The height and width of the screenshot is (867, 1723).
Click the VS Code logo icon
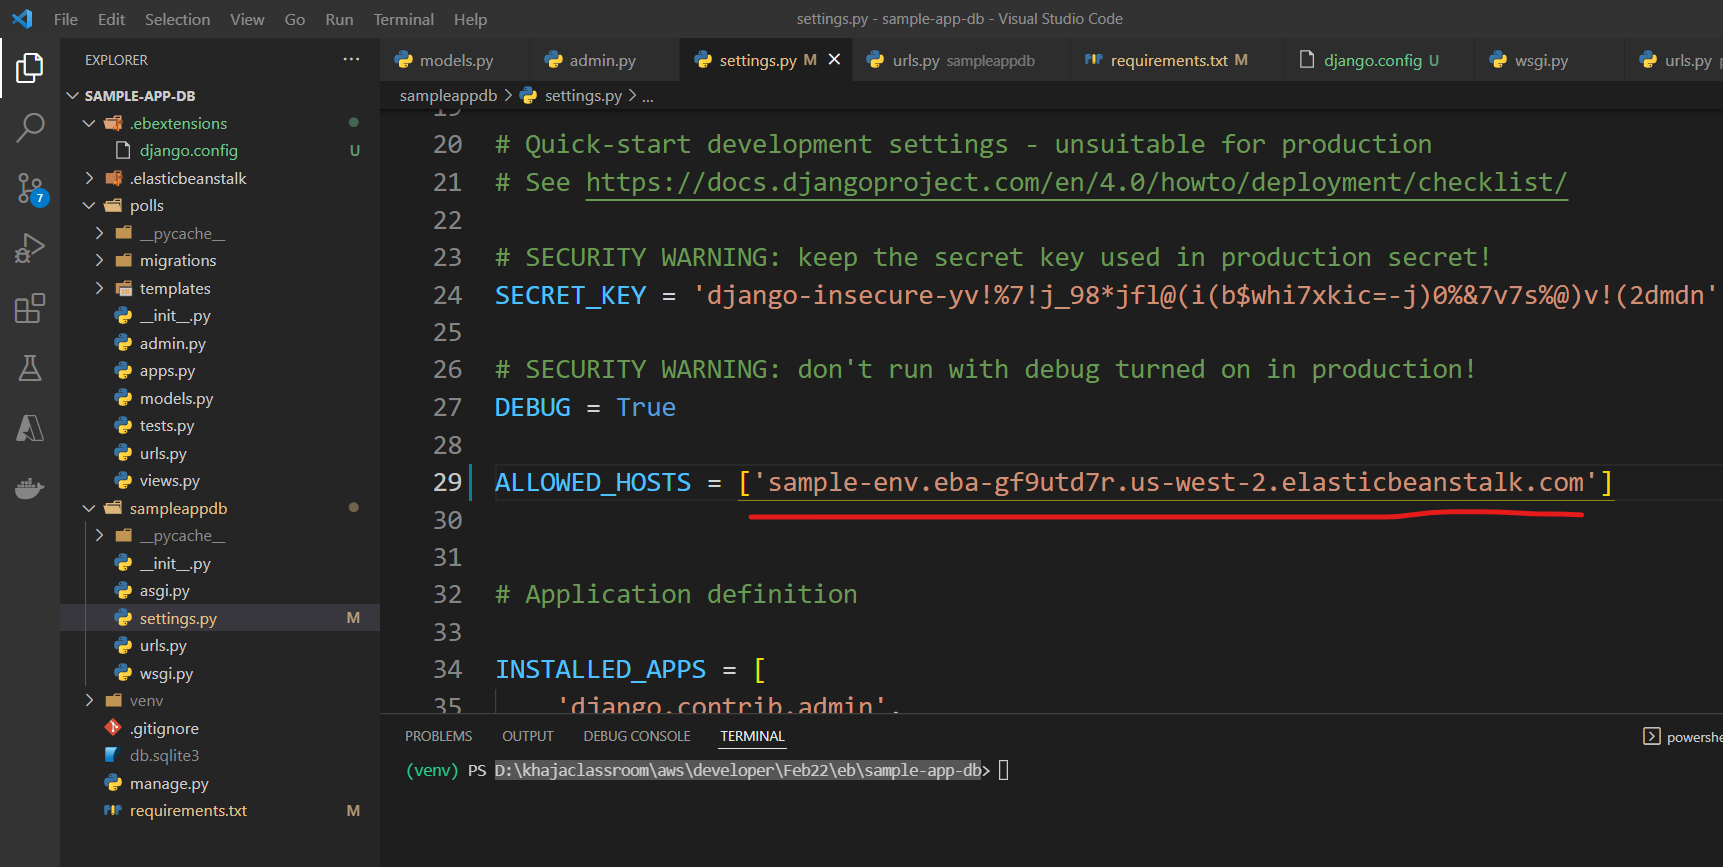(x=22, y=19)
